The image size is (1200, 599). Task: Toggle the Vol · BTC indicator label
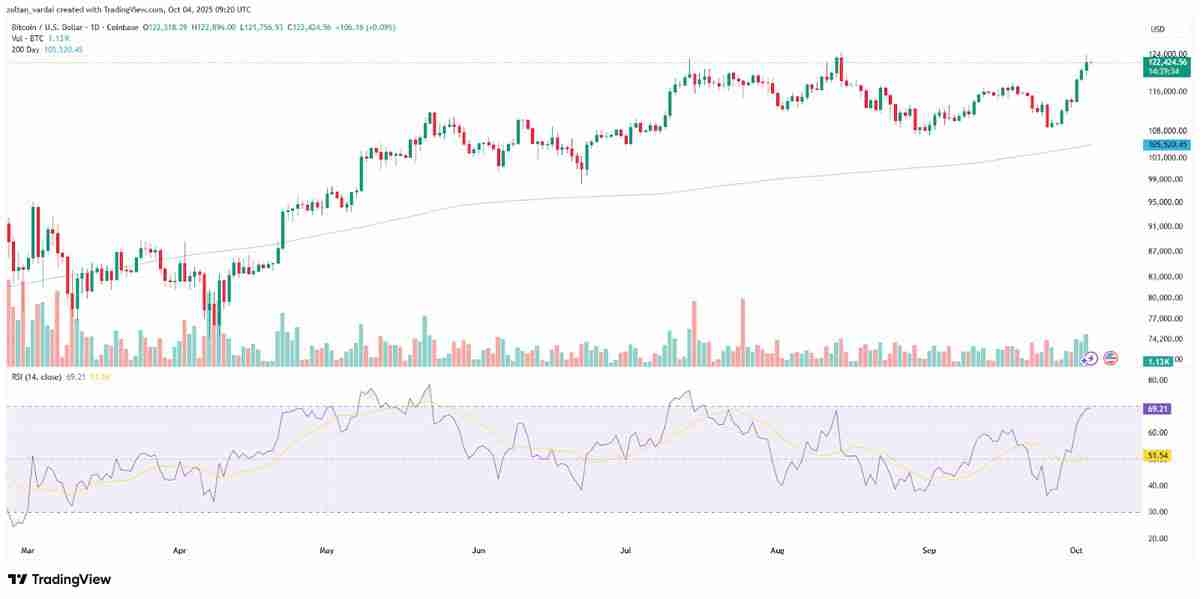tap(26, 38)
